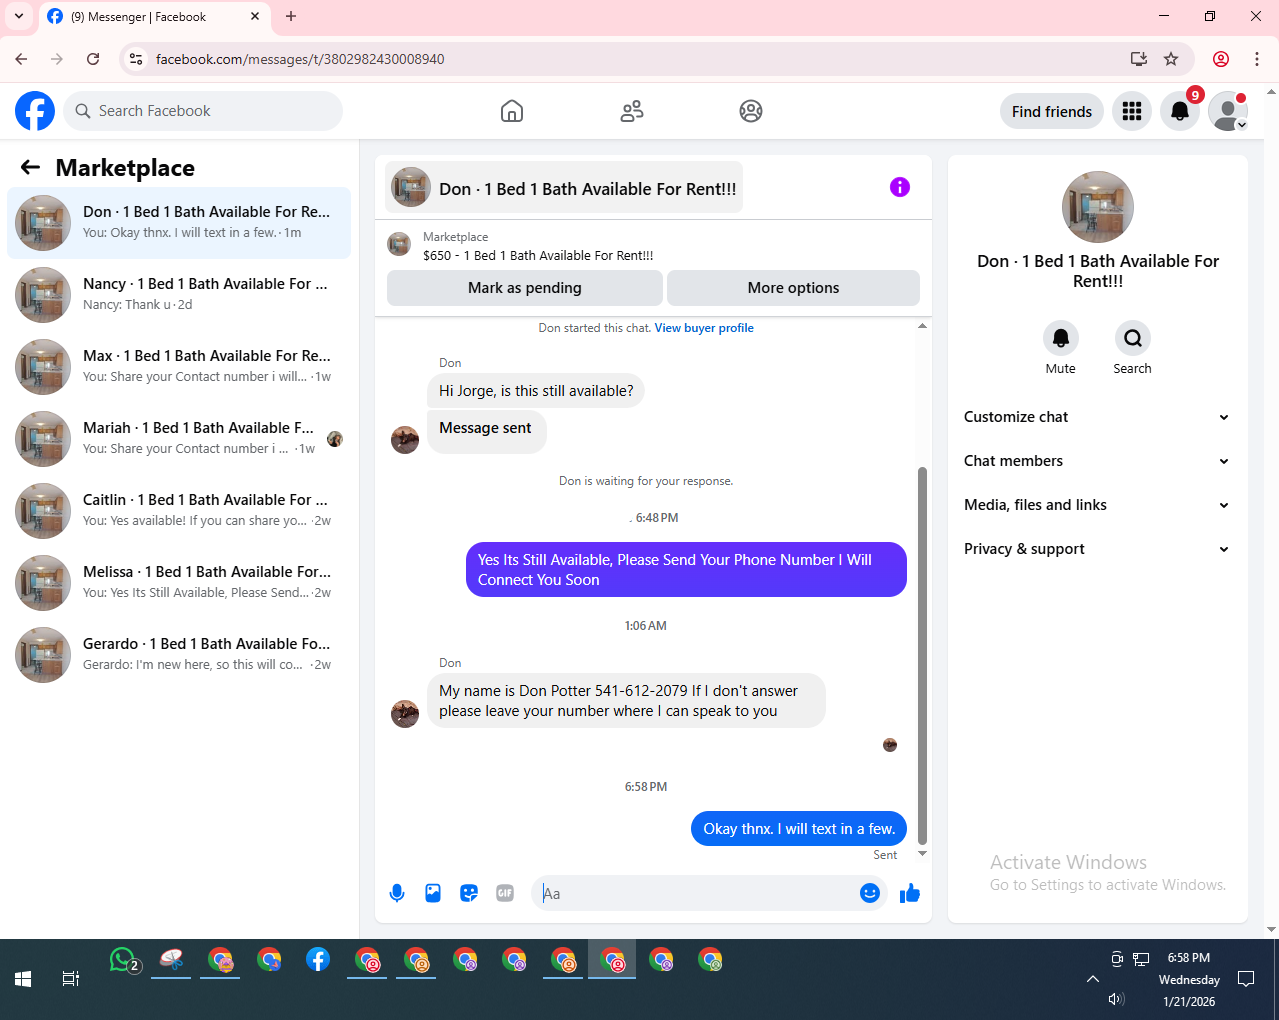Expand Media, files and links section
The height and width of the screenshot is (1020, 1279).
point(1097,505)
